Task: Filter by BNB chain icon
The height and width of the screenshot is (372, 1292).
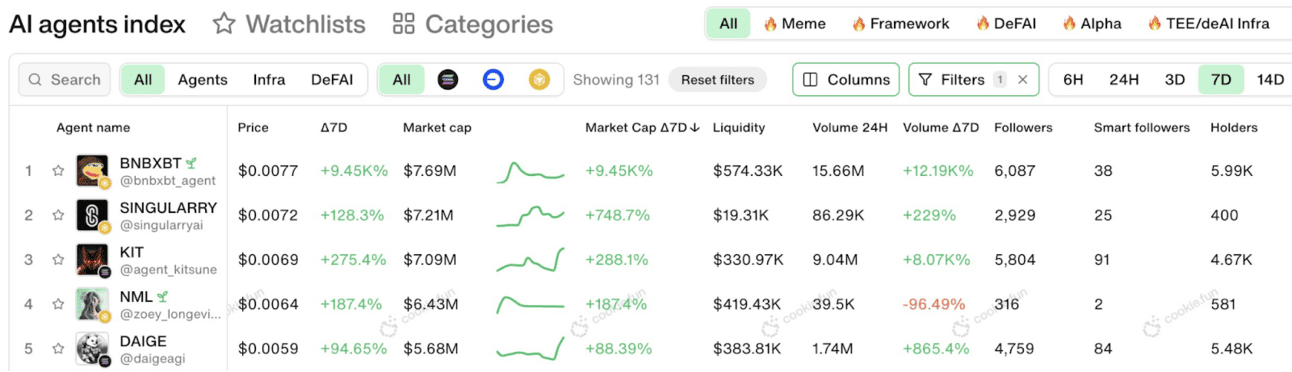Action: click(x=540, y=80)
